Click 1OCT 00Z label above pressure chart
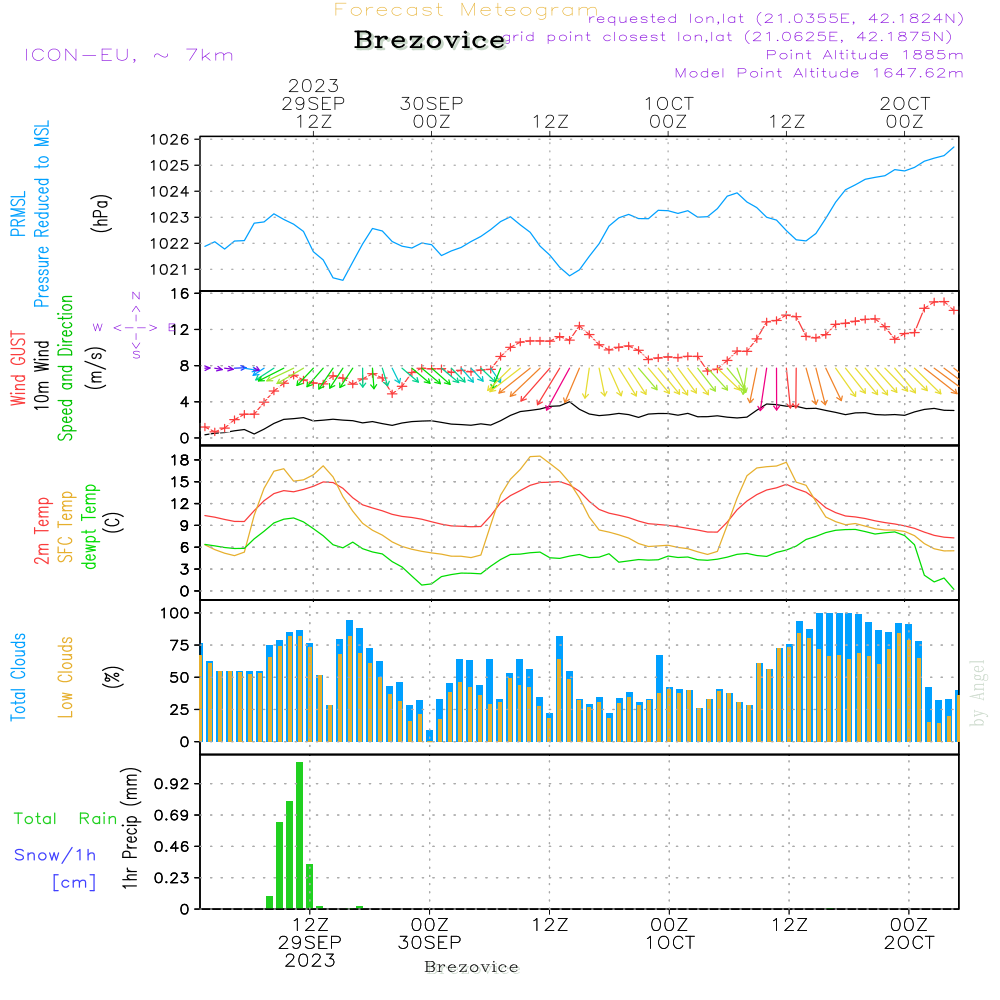1000x1000 pixels. 668,112
